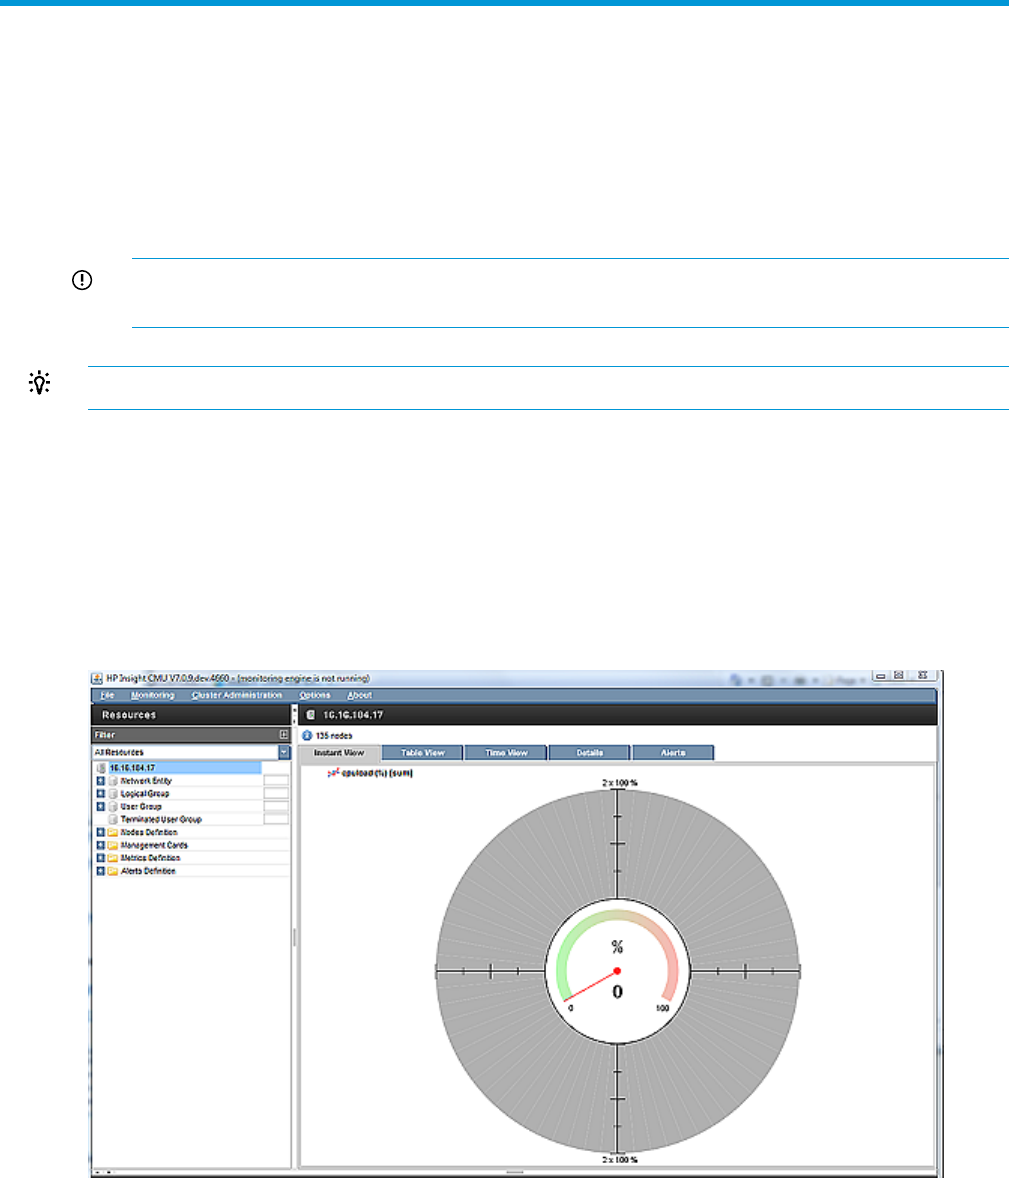Screen dimensions: 1009x1178
Task: Expand the Logical Group tree node
Action: point(100,794)
